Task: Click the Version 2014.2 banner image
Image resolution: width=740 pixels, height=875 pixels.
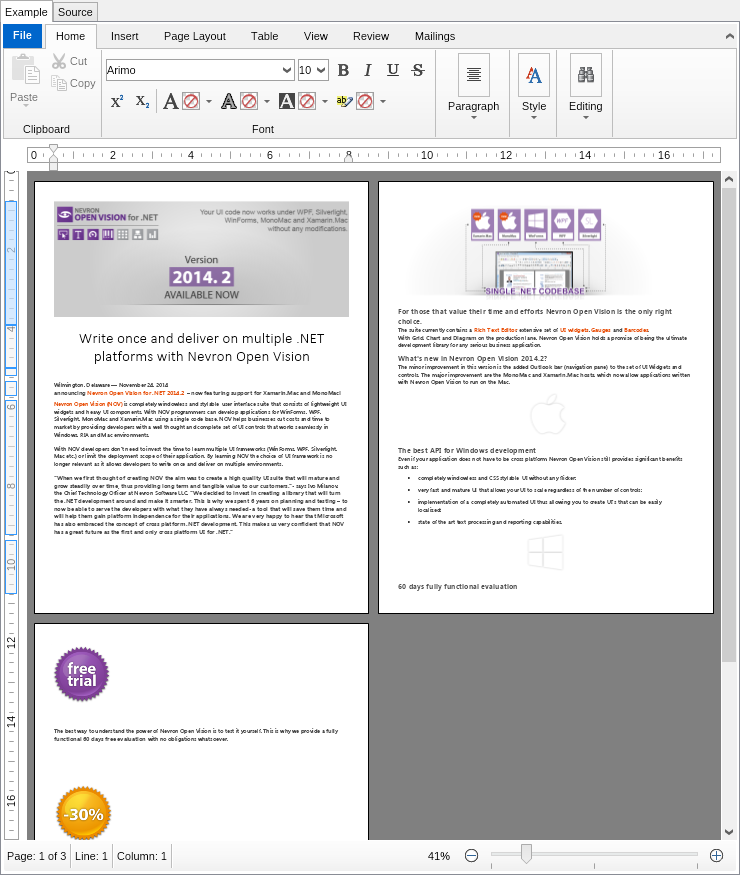Action: point(201,259)
